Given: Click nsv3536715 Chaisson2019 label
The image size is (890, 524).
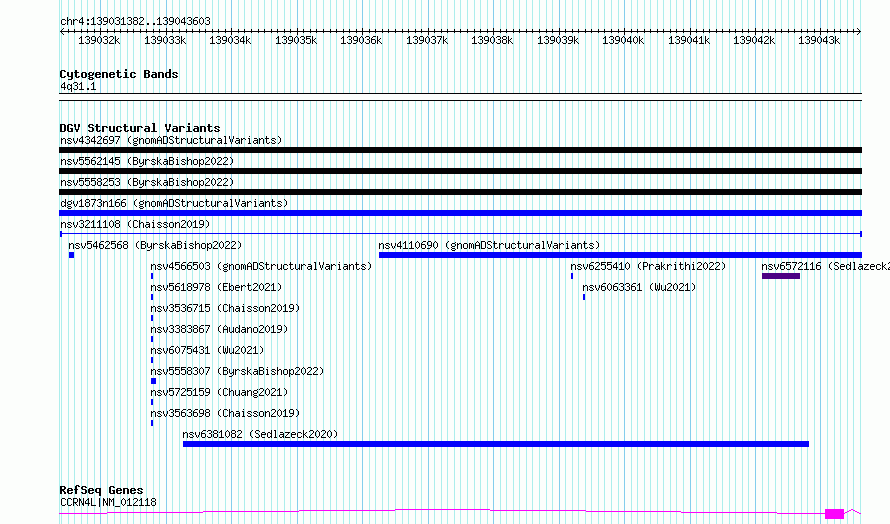Looking at the screenshot, I should 225,308.
